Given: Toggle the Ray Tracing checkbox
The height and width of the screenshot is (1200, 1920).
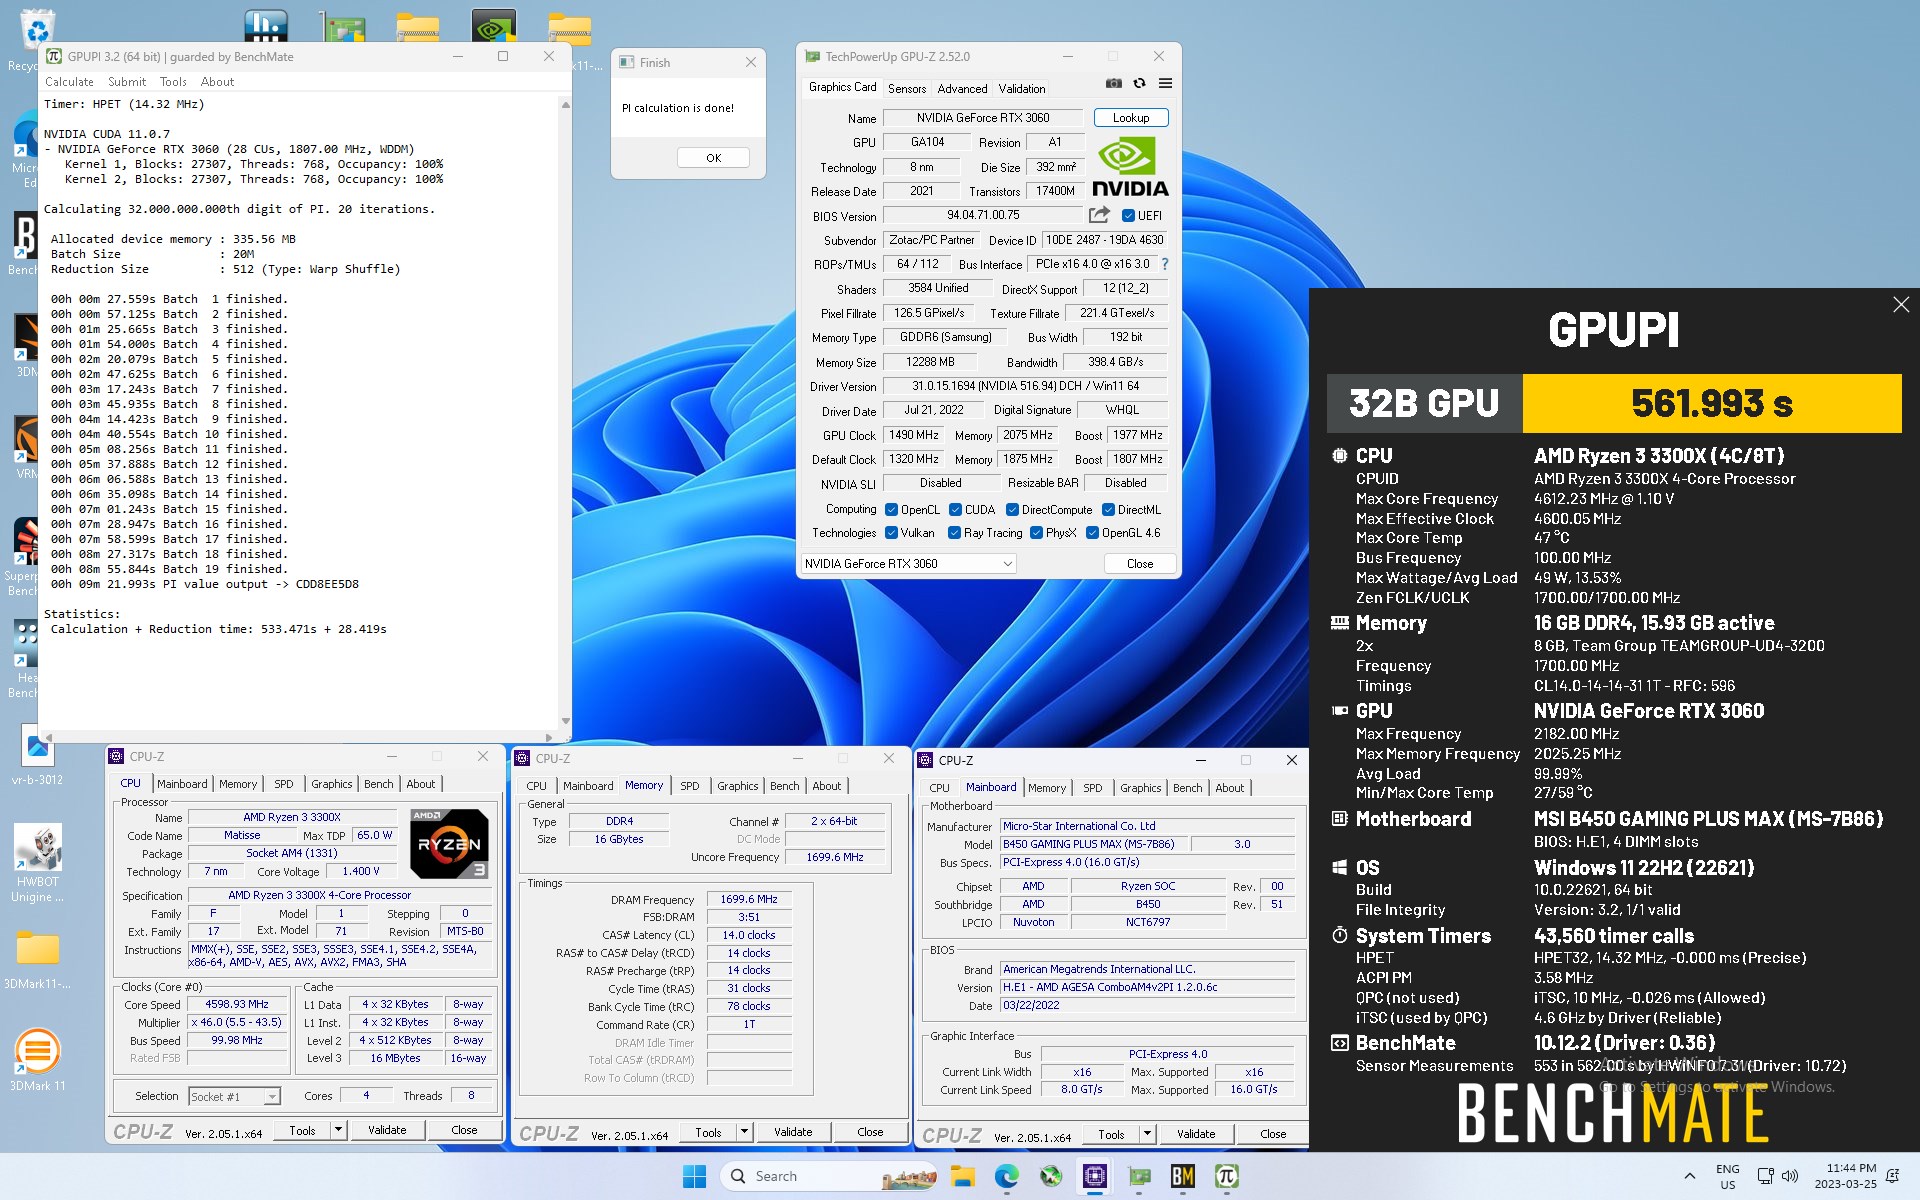Looking at the screenshot, I should coord(954,533).
